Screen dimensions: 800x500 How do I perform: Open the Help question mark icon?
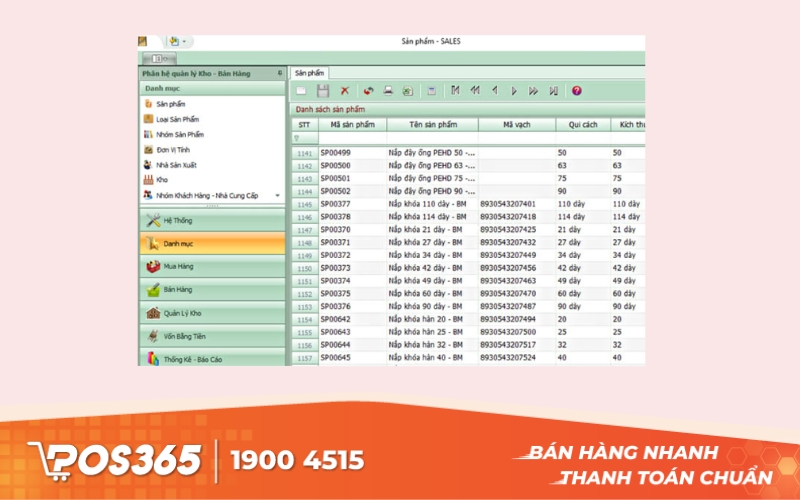point(577,91)
